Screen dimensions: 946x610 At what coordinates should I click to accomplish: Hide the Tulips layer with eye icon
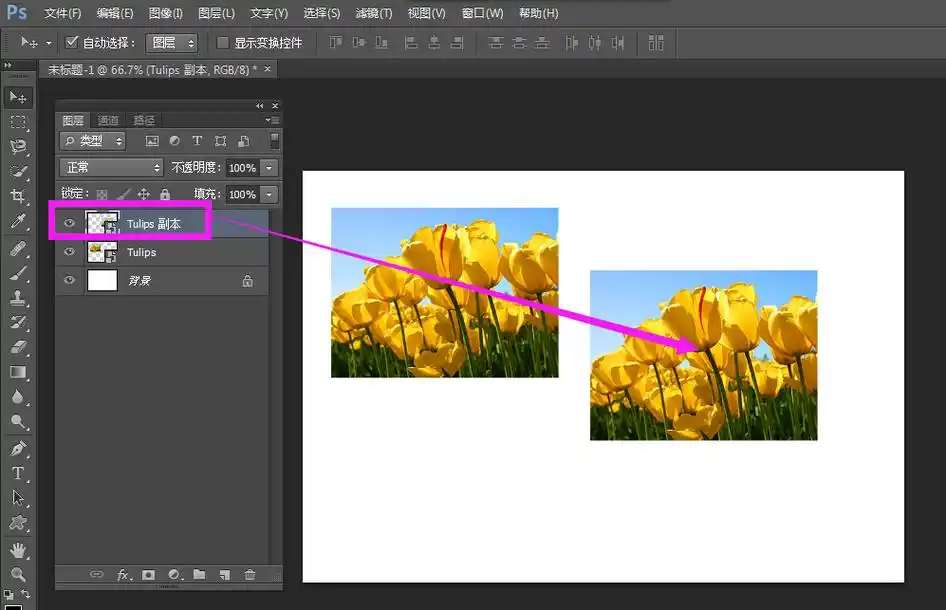69,252
